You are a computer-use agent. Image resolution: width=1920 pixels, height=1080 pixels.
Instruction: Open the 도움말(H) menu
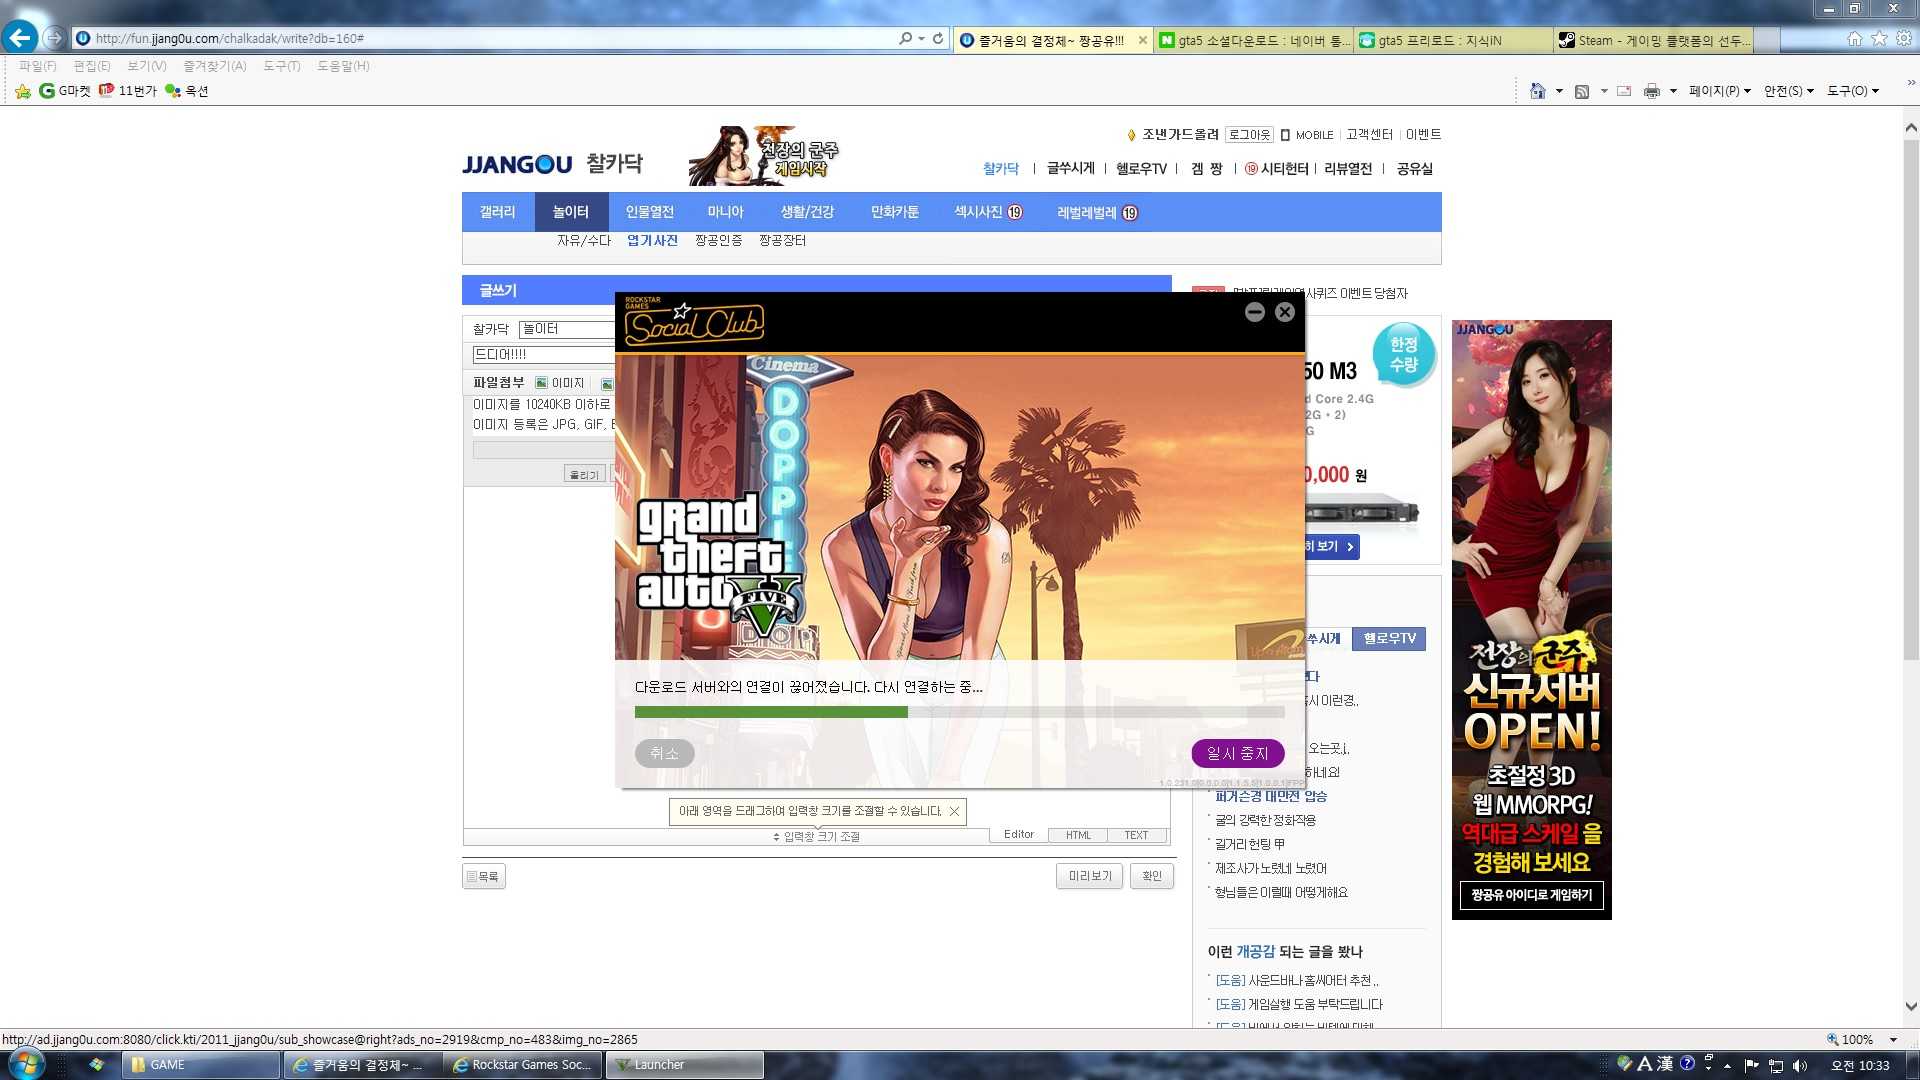[343, 66]
